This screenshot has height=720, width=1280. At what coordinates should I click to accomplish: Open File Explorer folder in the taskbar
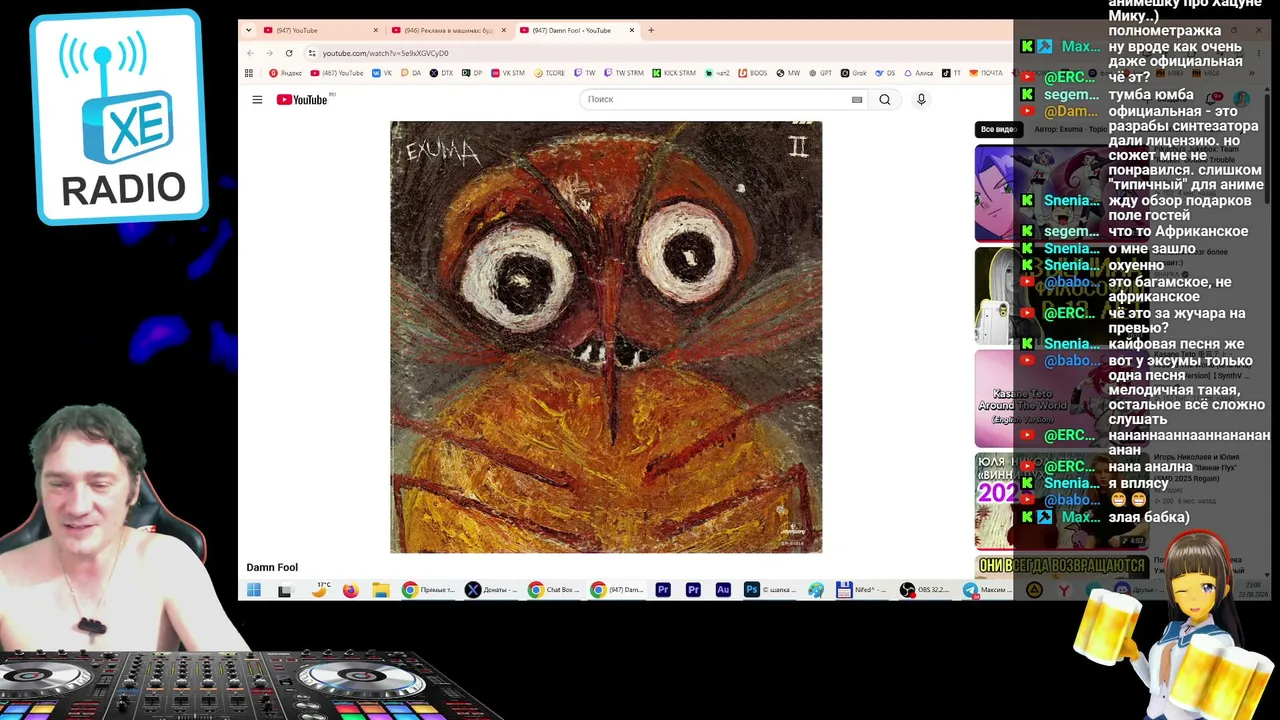point(381,590)
